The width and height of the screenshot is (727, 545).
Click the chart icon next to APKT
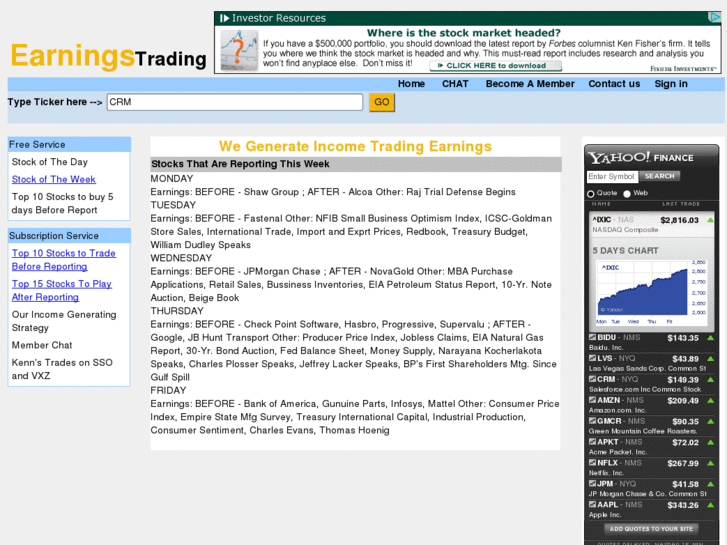coord(592,442)
